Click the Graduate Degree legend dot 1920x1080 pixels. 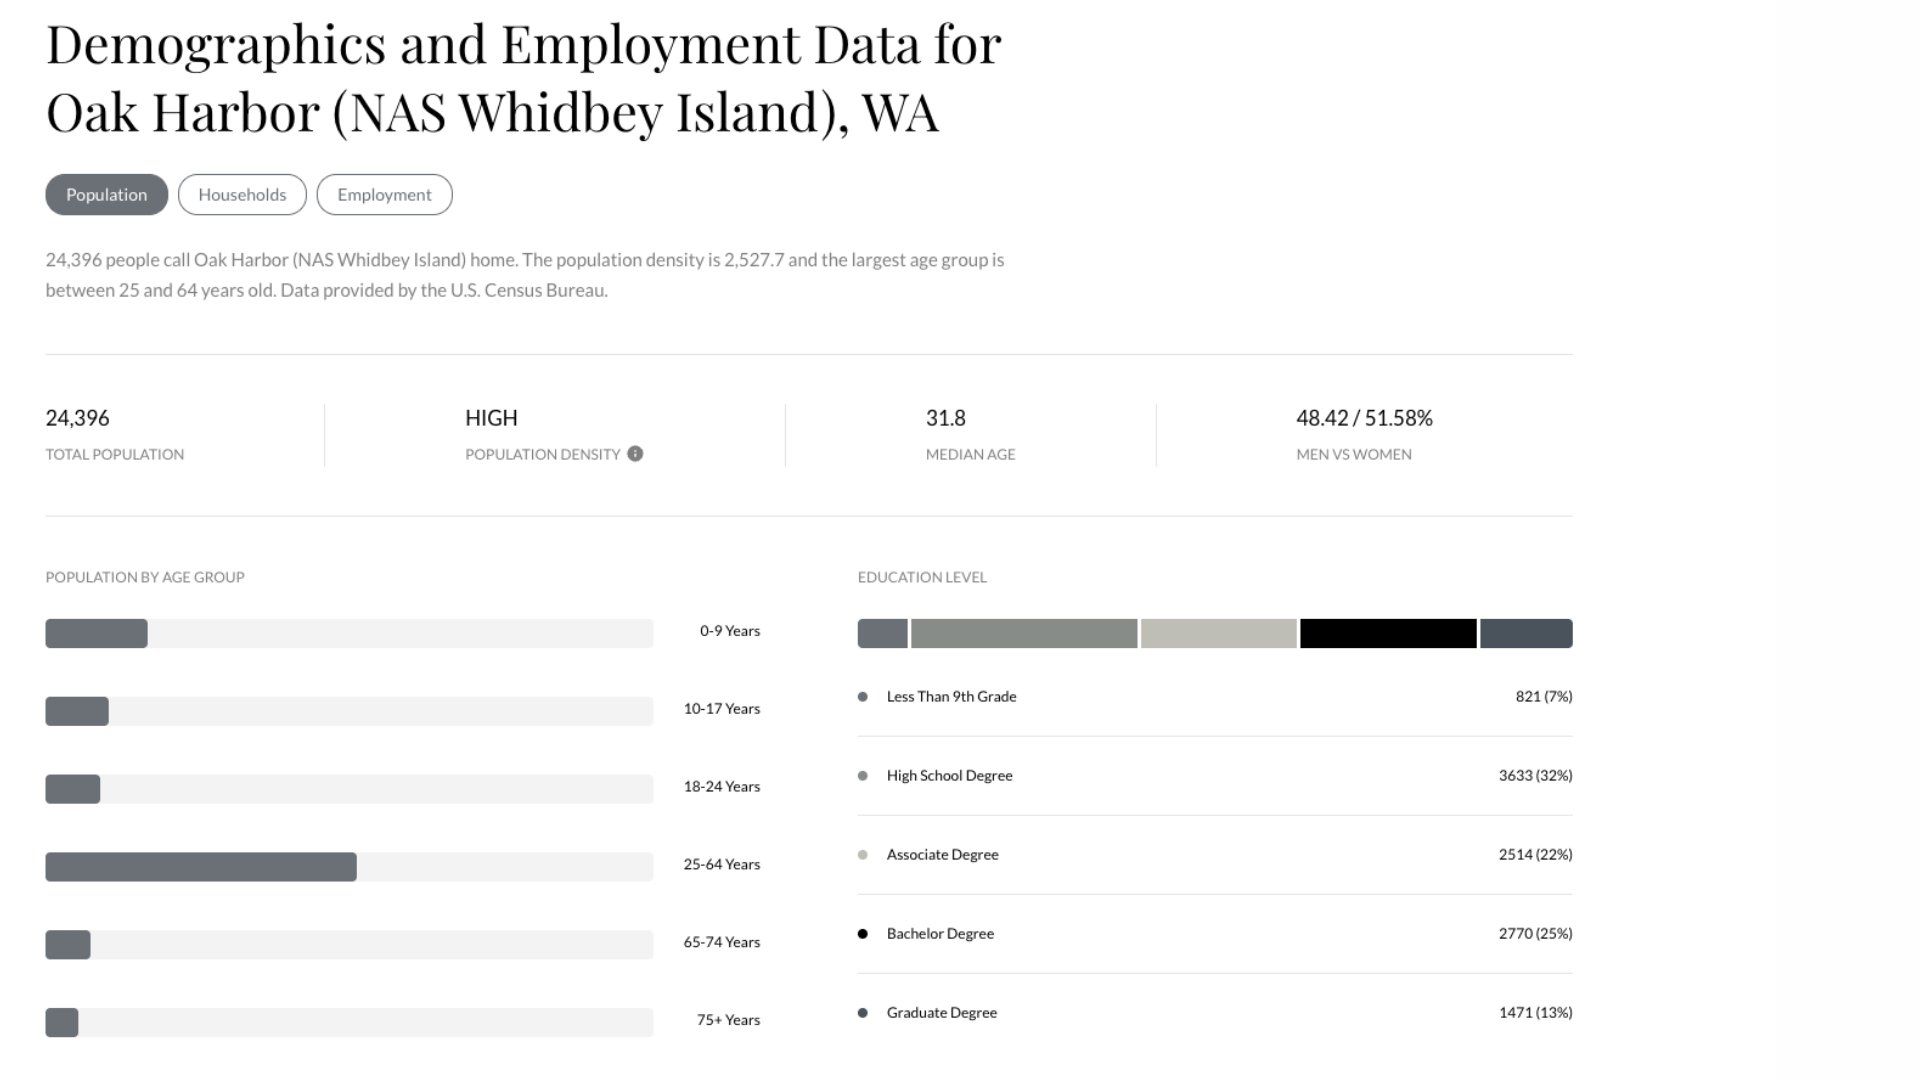(x=863, y=1013)
